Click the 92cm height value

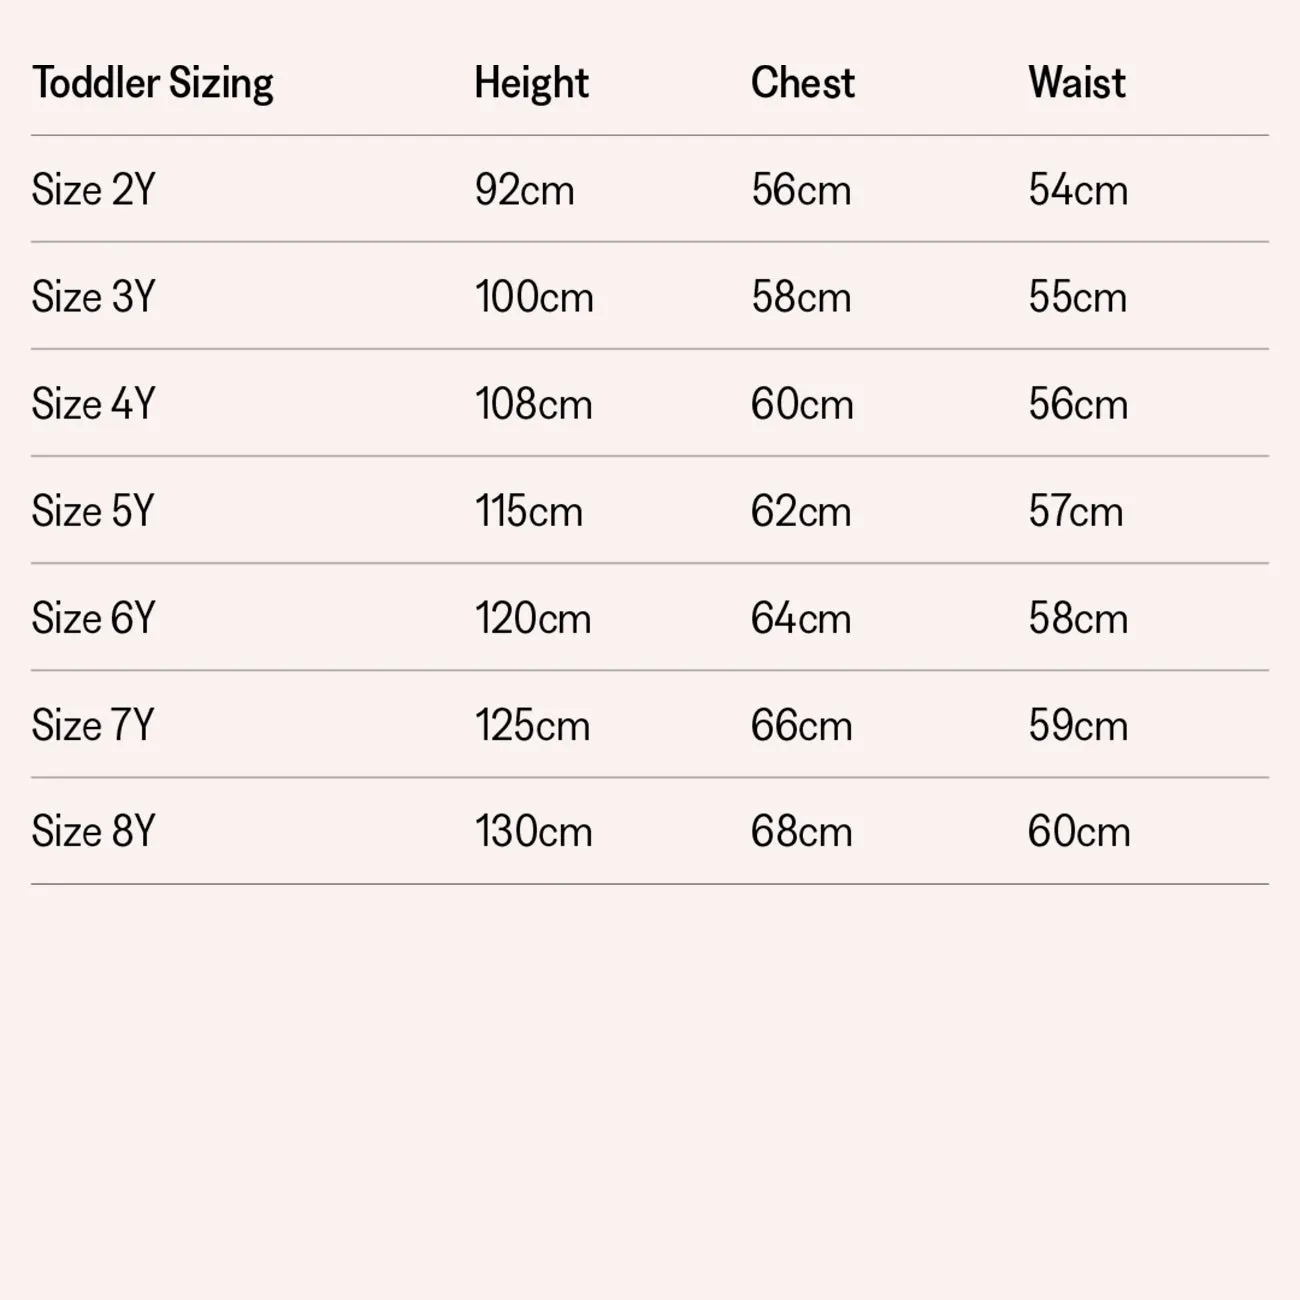coord(524,190)
